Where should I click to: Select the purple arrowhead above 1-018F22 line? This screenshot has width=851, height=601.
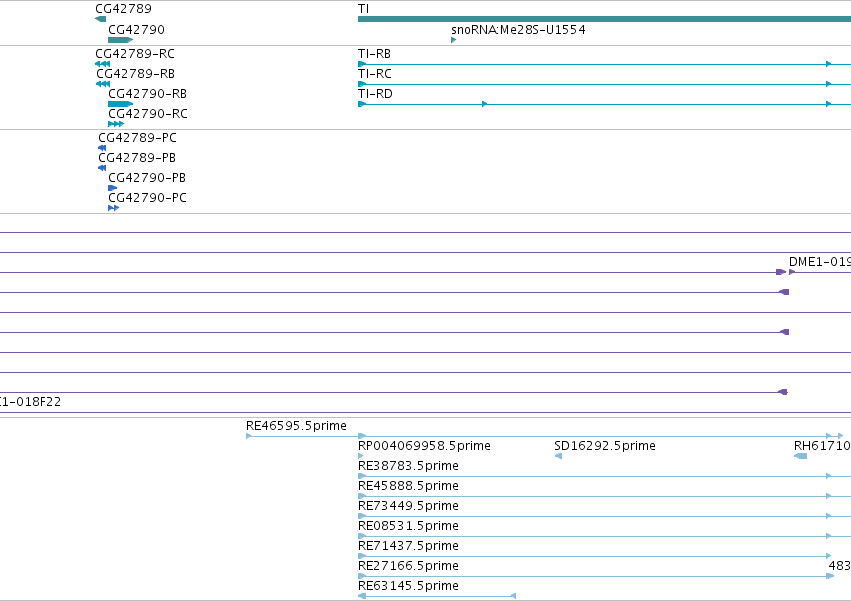pos(783,392)
